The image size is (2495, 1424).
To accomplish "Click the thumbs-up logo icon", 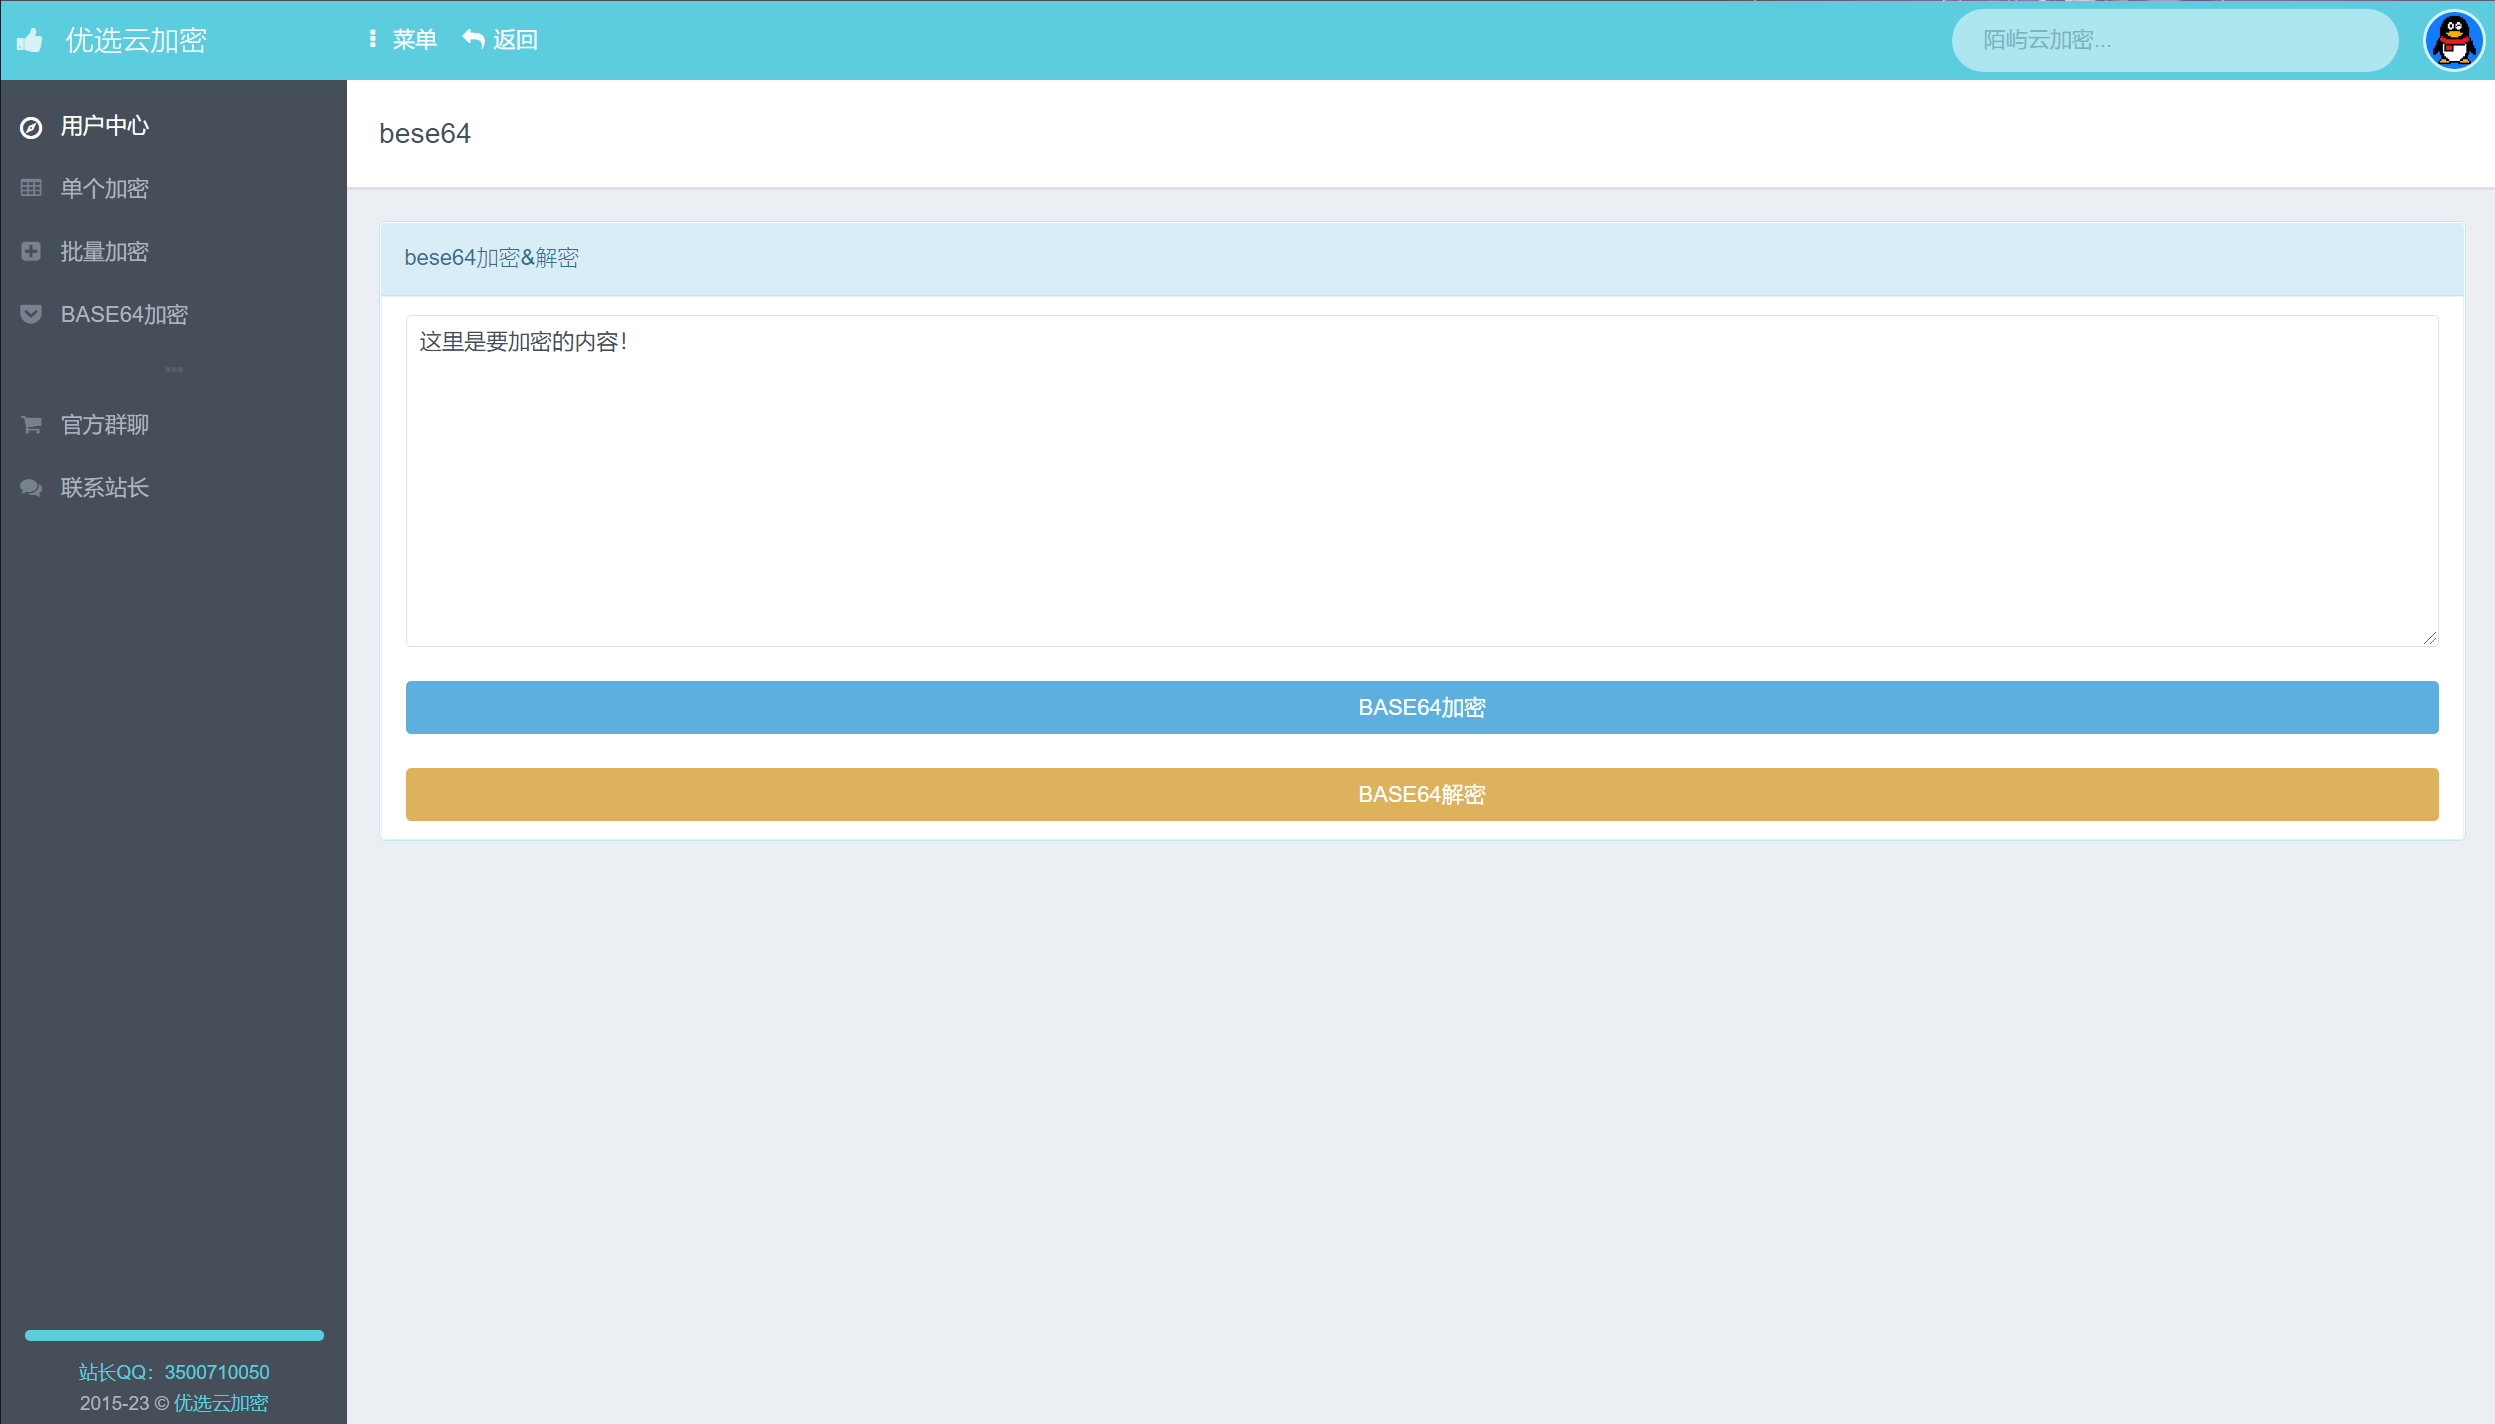I will (x=30, y=40).
